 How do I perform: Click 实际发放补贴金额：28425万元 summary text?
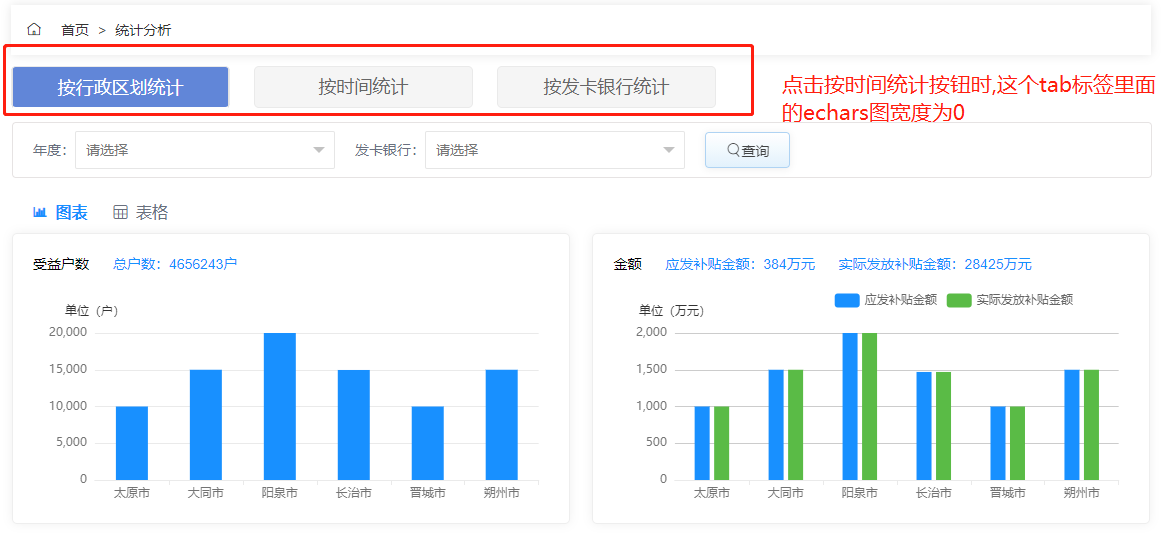[935, 264]
